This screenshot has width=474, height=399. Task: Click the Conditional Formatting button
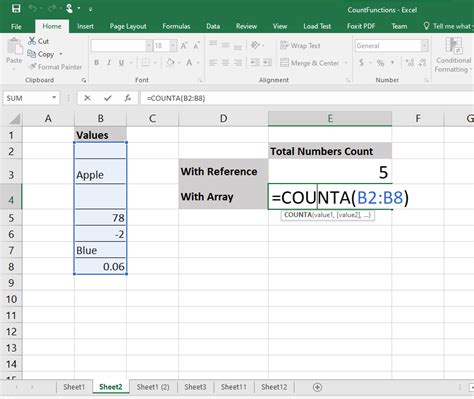(454, 55)
